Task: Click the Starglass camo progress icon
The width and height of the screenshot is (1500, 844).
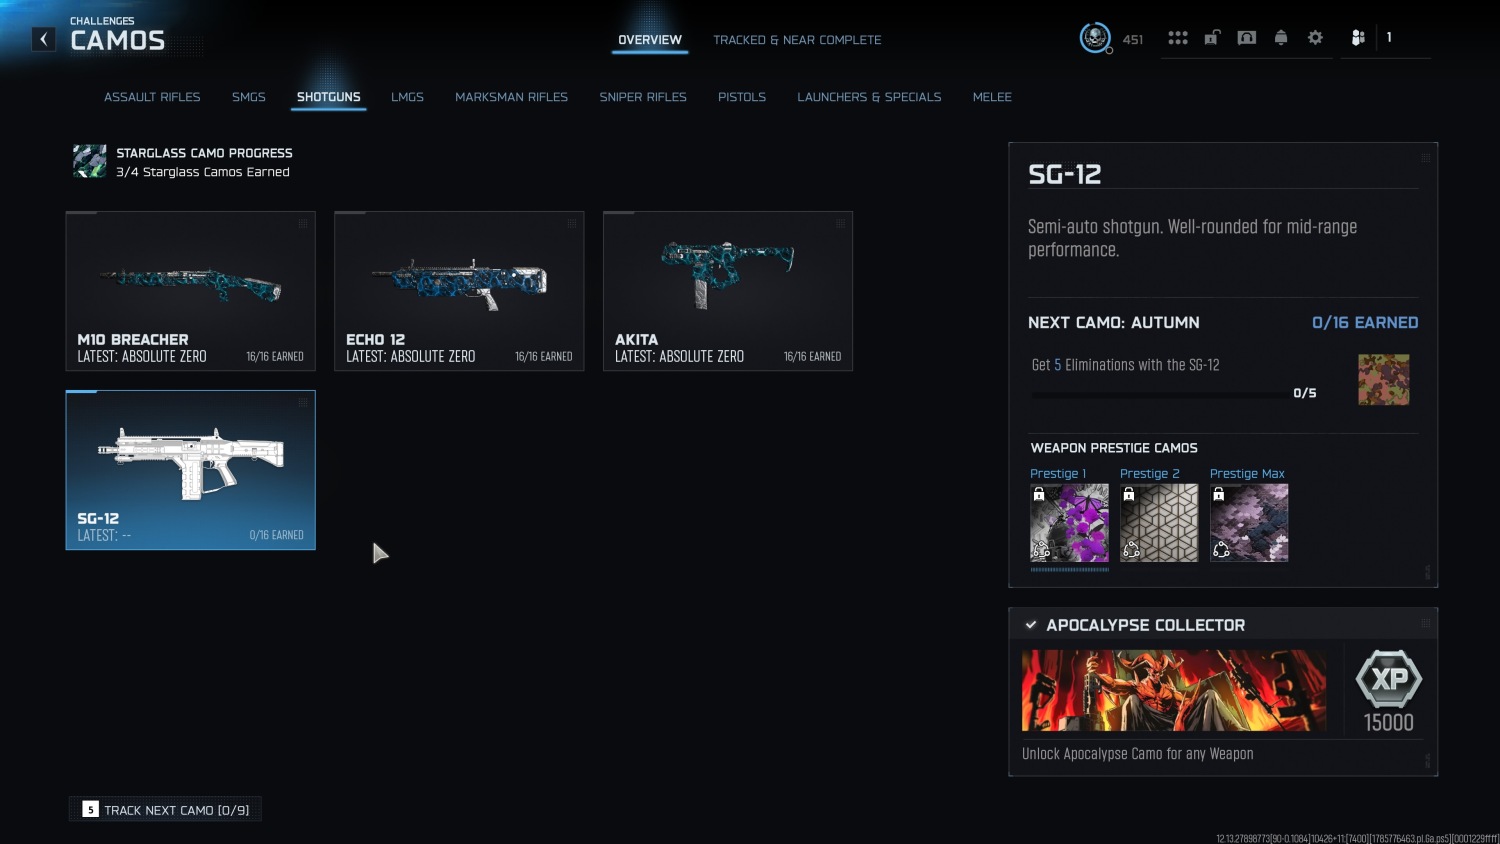Action: tap(90, 161)
